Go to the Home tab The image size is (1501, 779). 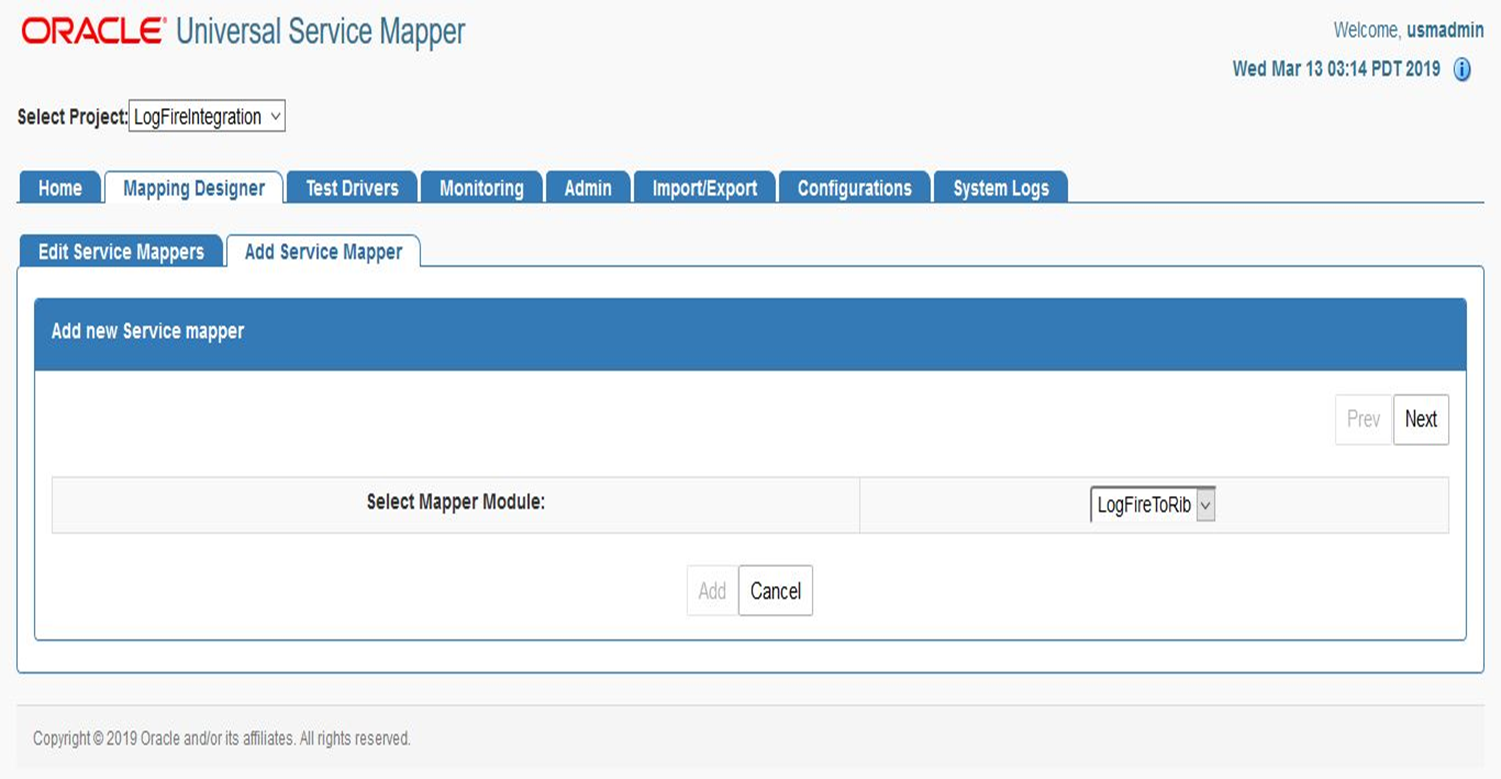click(60, 188)
